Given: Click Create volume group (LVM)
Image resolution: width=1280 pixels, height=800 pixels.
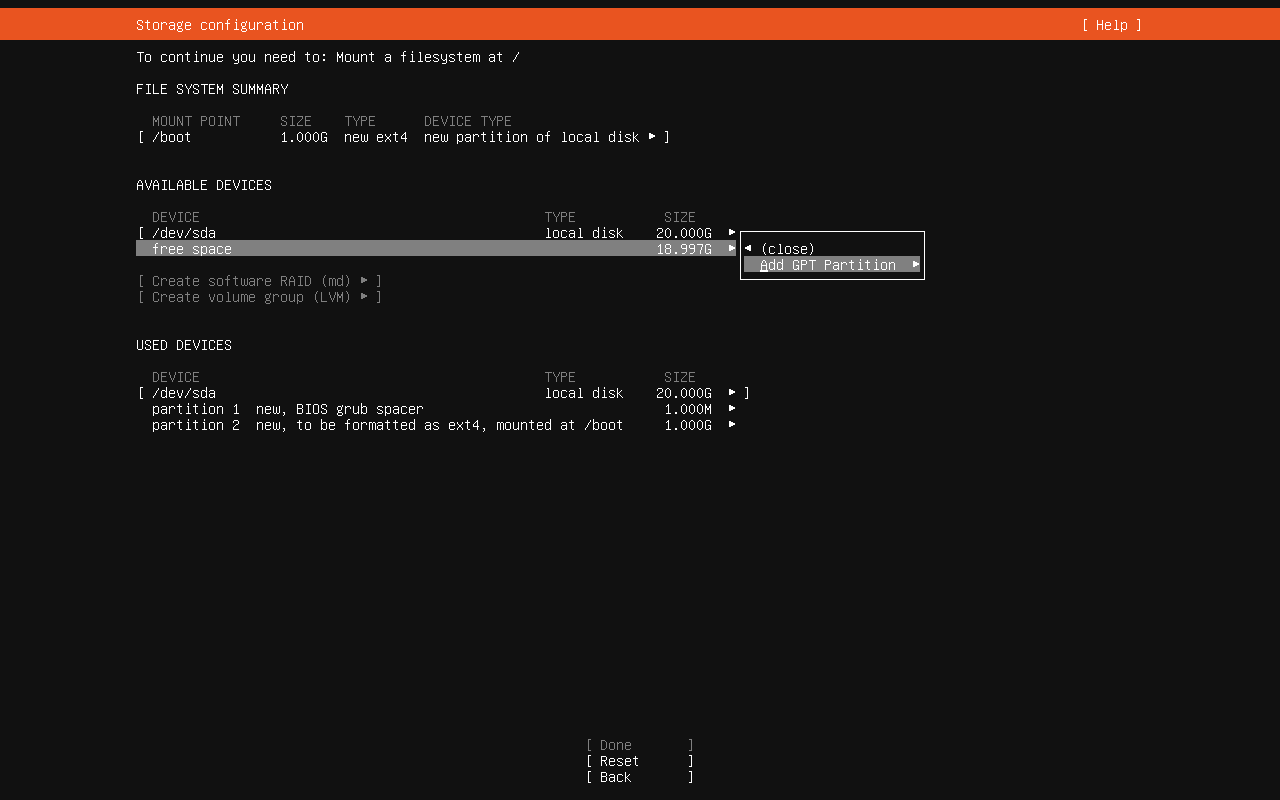Looking at the screenshot, I should tap(252, 297).
